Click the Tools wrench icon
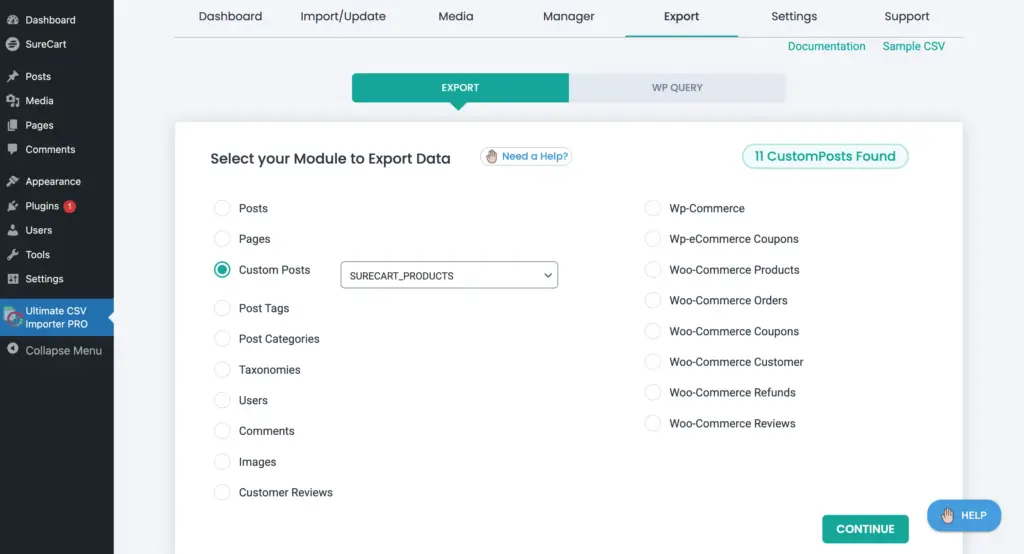Screen dimensions: 1024x554 click(x=12, y=255)
